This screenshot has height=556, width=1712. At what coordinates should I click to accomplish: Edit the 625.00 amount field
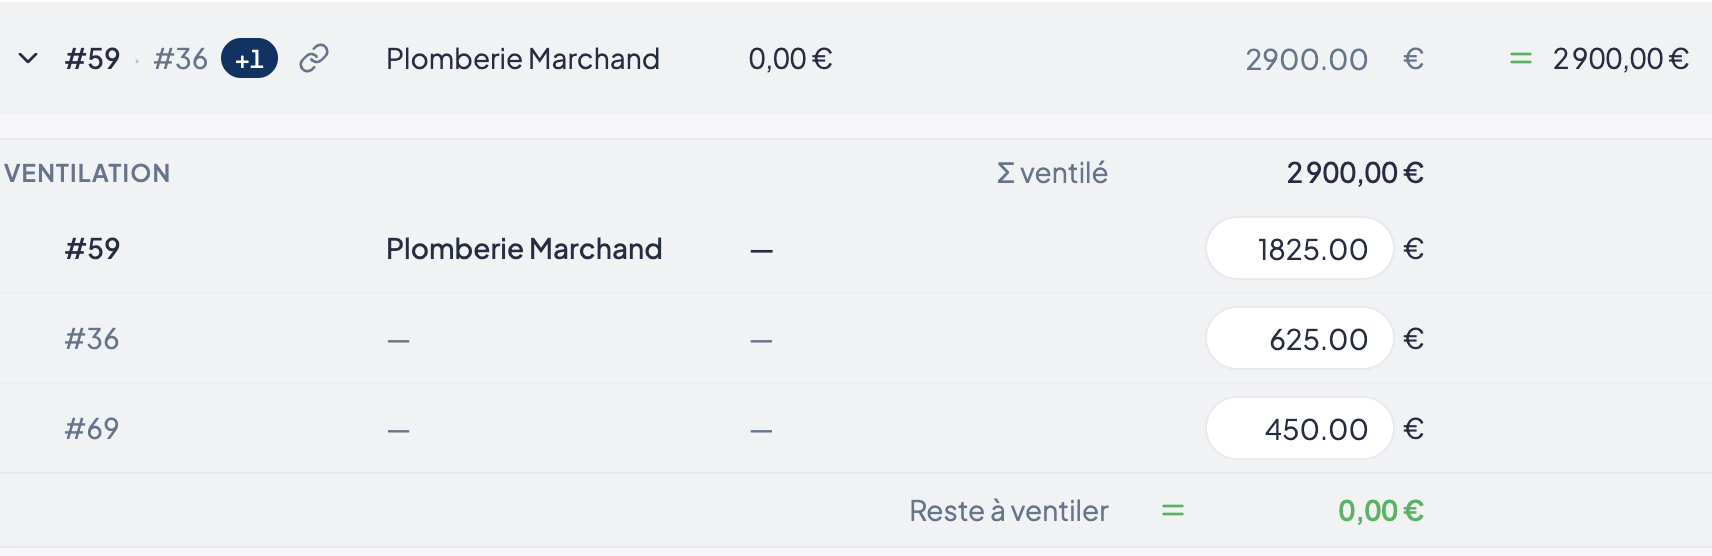pyautogui.click(x=1300, y=338)
